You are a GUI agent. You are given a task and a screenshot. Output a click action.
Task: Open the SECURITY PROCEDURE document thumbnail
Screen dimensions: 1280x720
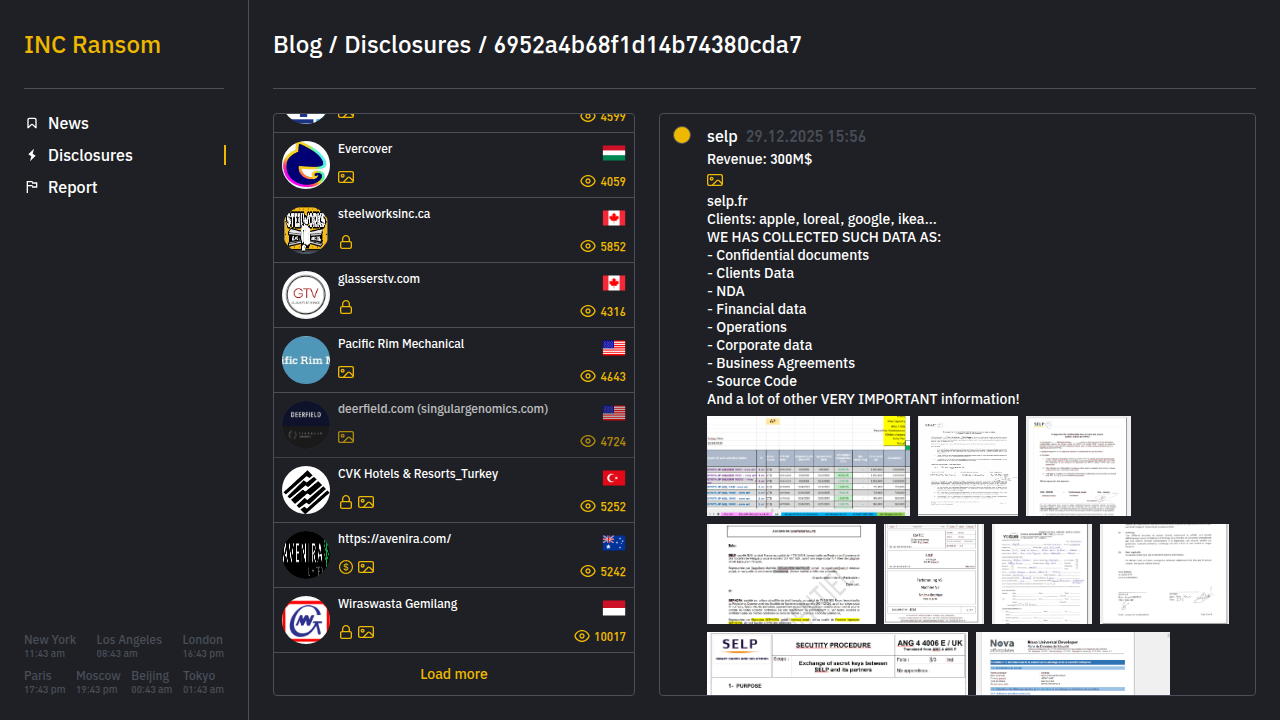[837, 662]
